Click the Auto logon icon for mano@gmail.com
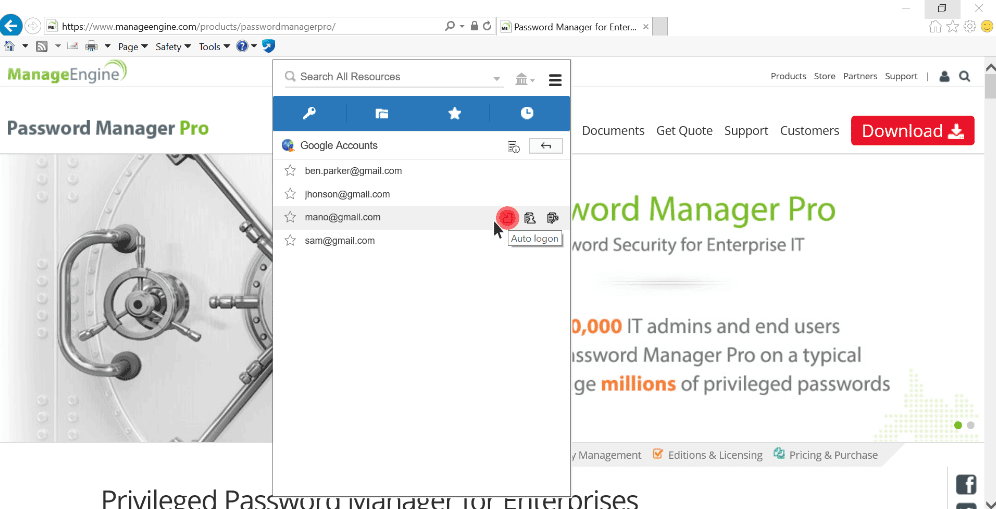The image size is (996, 509). point(507,218)
